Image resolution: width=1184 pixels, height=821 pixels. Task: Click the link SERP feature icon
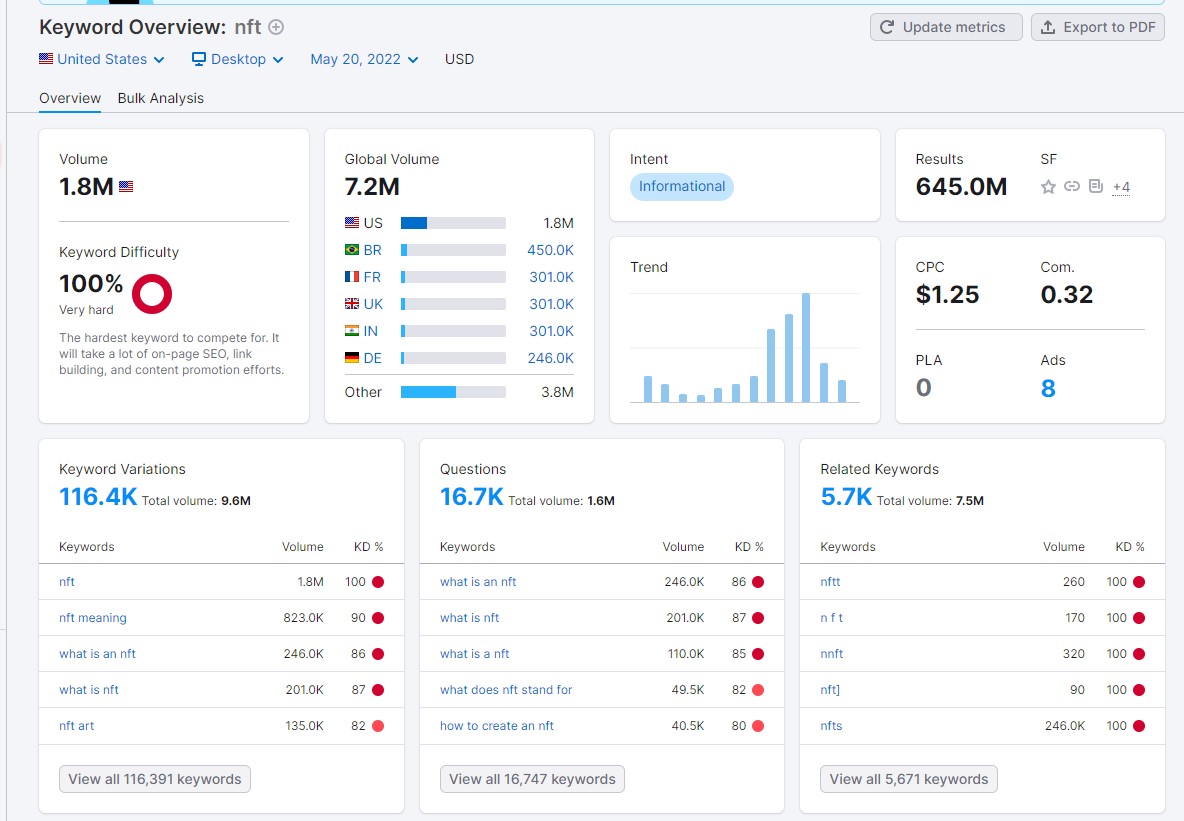[x=1072, y=186]
